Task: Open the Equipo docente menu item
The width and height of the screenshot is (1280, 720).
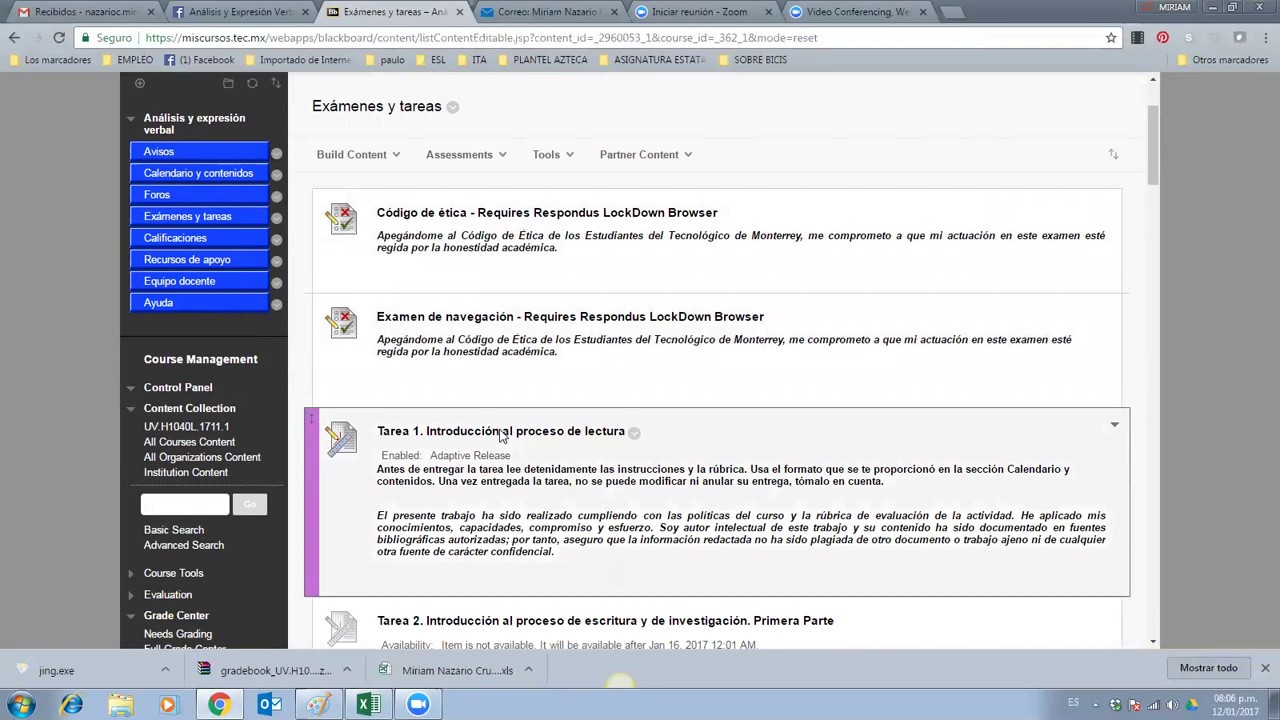Action: pyautogui.click(x=199, y=281)
